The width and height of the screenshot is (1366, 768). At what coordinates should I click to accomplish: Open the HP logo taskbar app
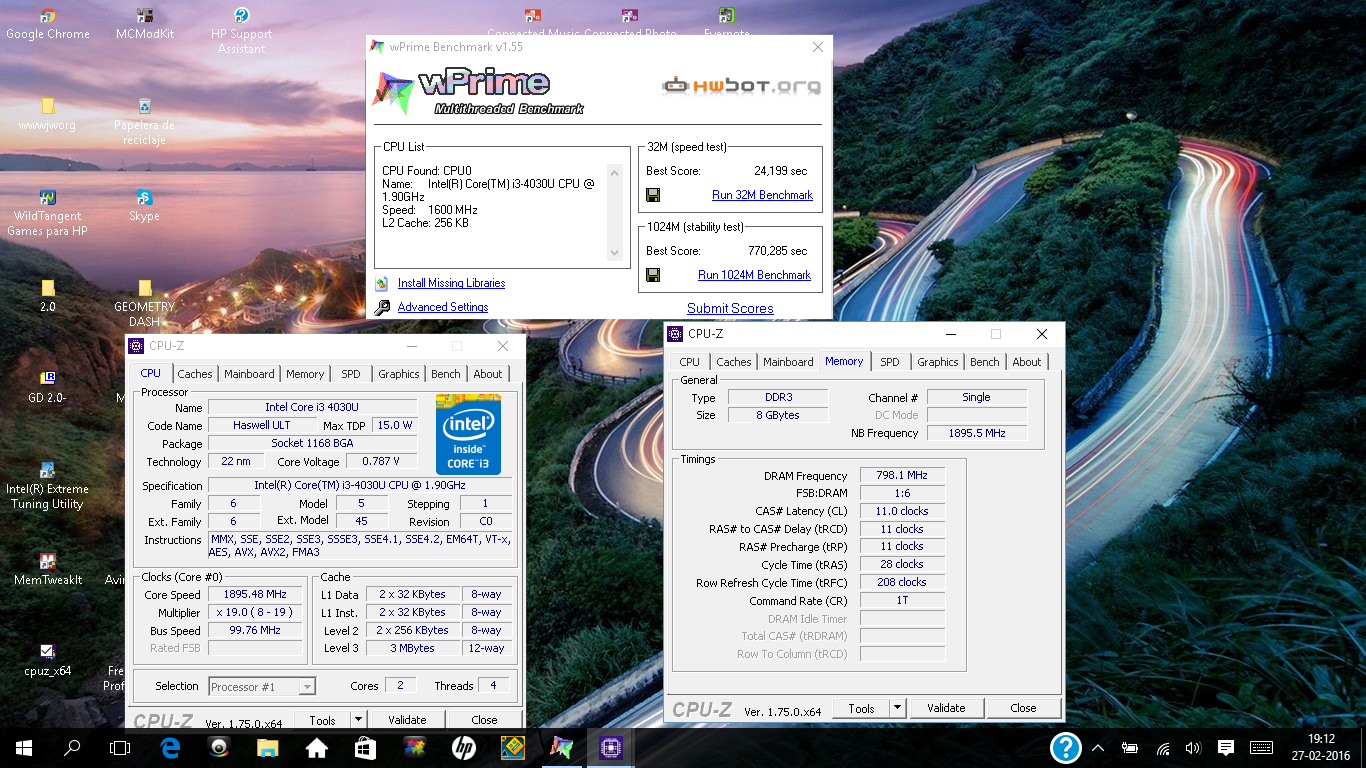pyautogui.click(x=463, y=747)
